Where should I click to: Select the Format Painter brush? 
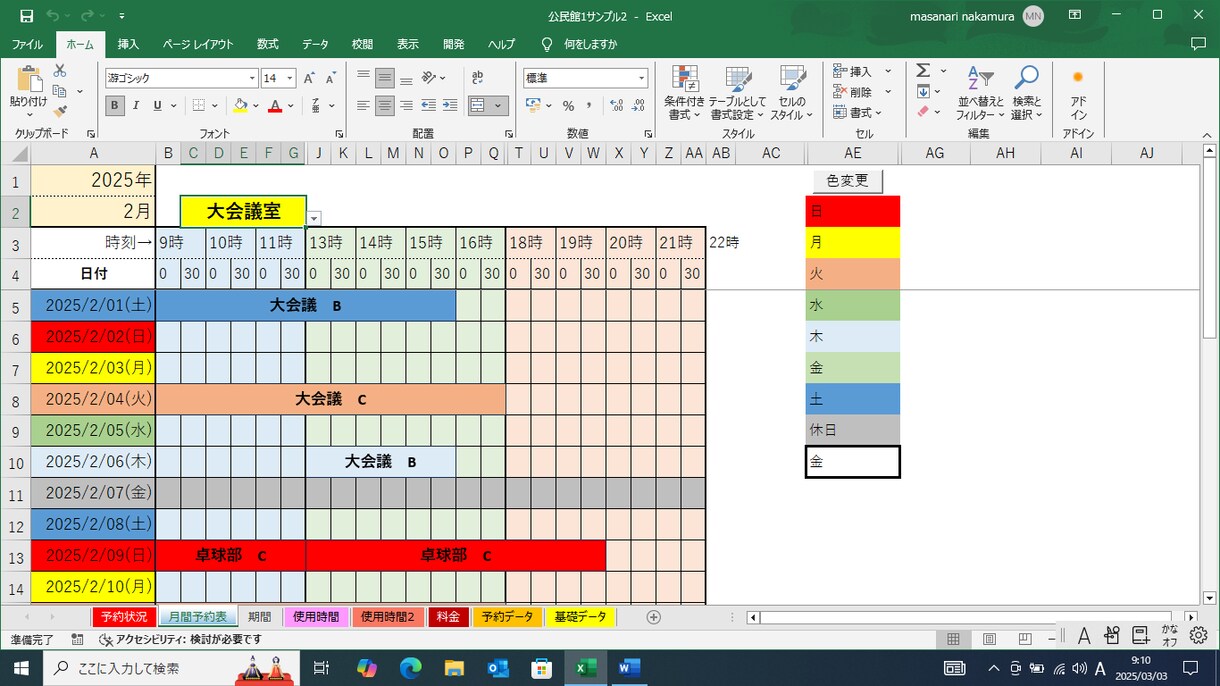pos(60,112)
